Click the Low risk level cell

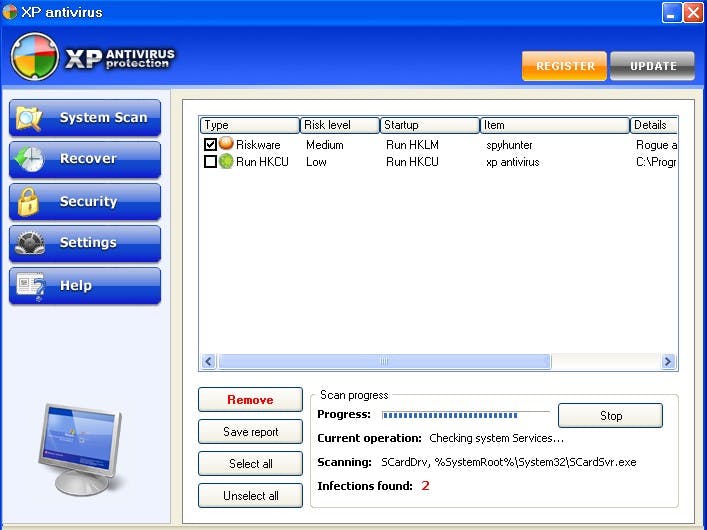[316, 162]
